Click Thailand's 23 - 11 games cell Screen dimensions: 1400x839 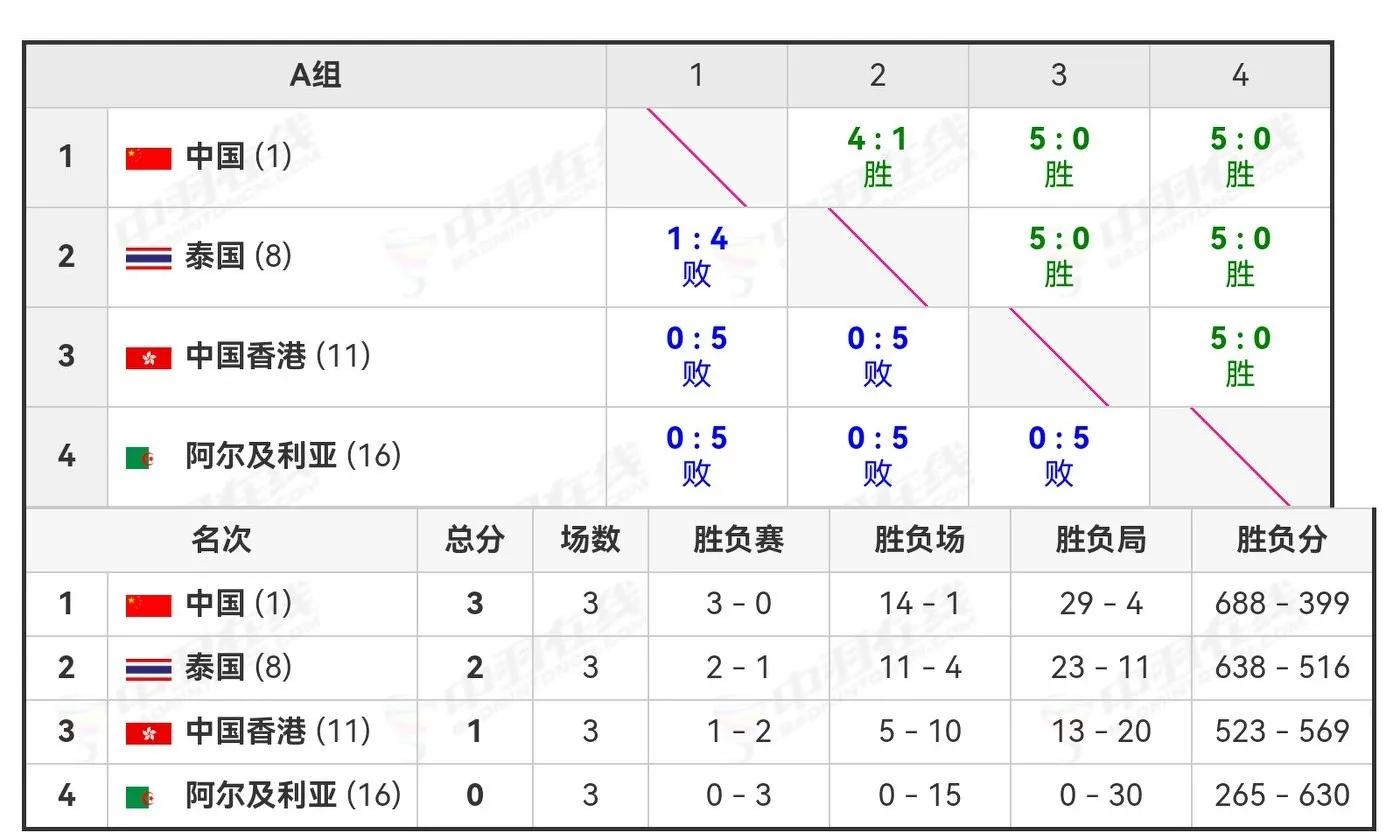[x=1101, y=667]
